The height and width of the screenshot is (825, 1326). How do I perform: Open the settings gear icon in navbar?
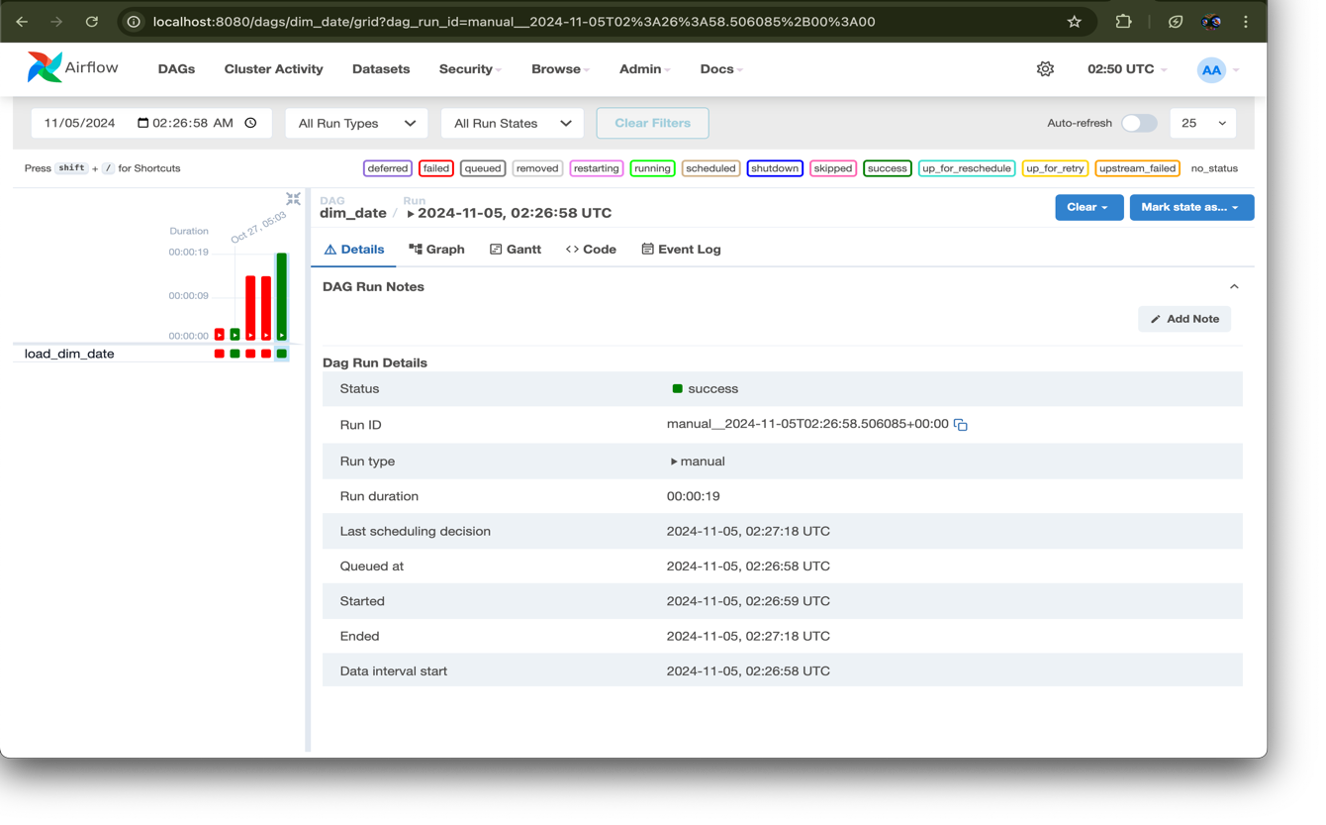(1045, 69)
